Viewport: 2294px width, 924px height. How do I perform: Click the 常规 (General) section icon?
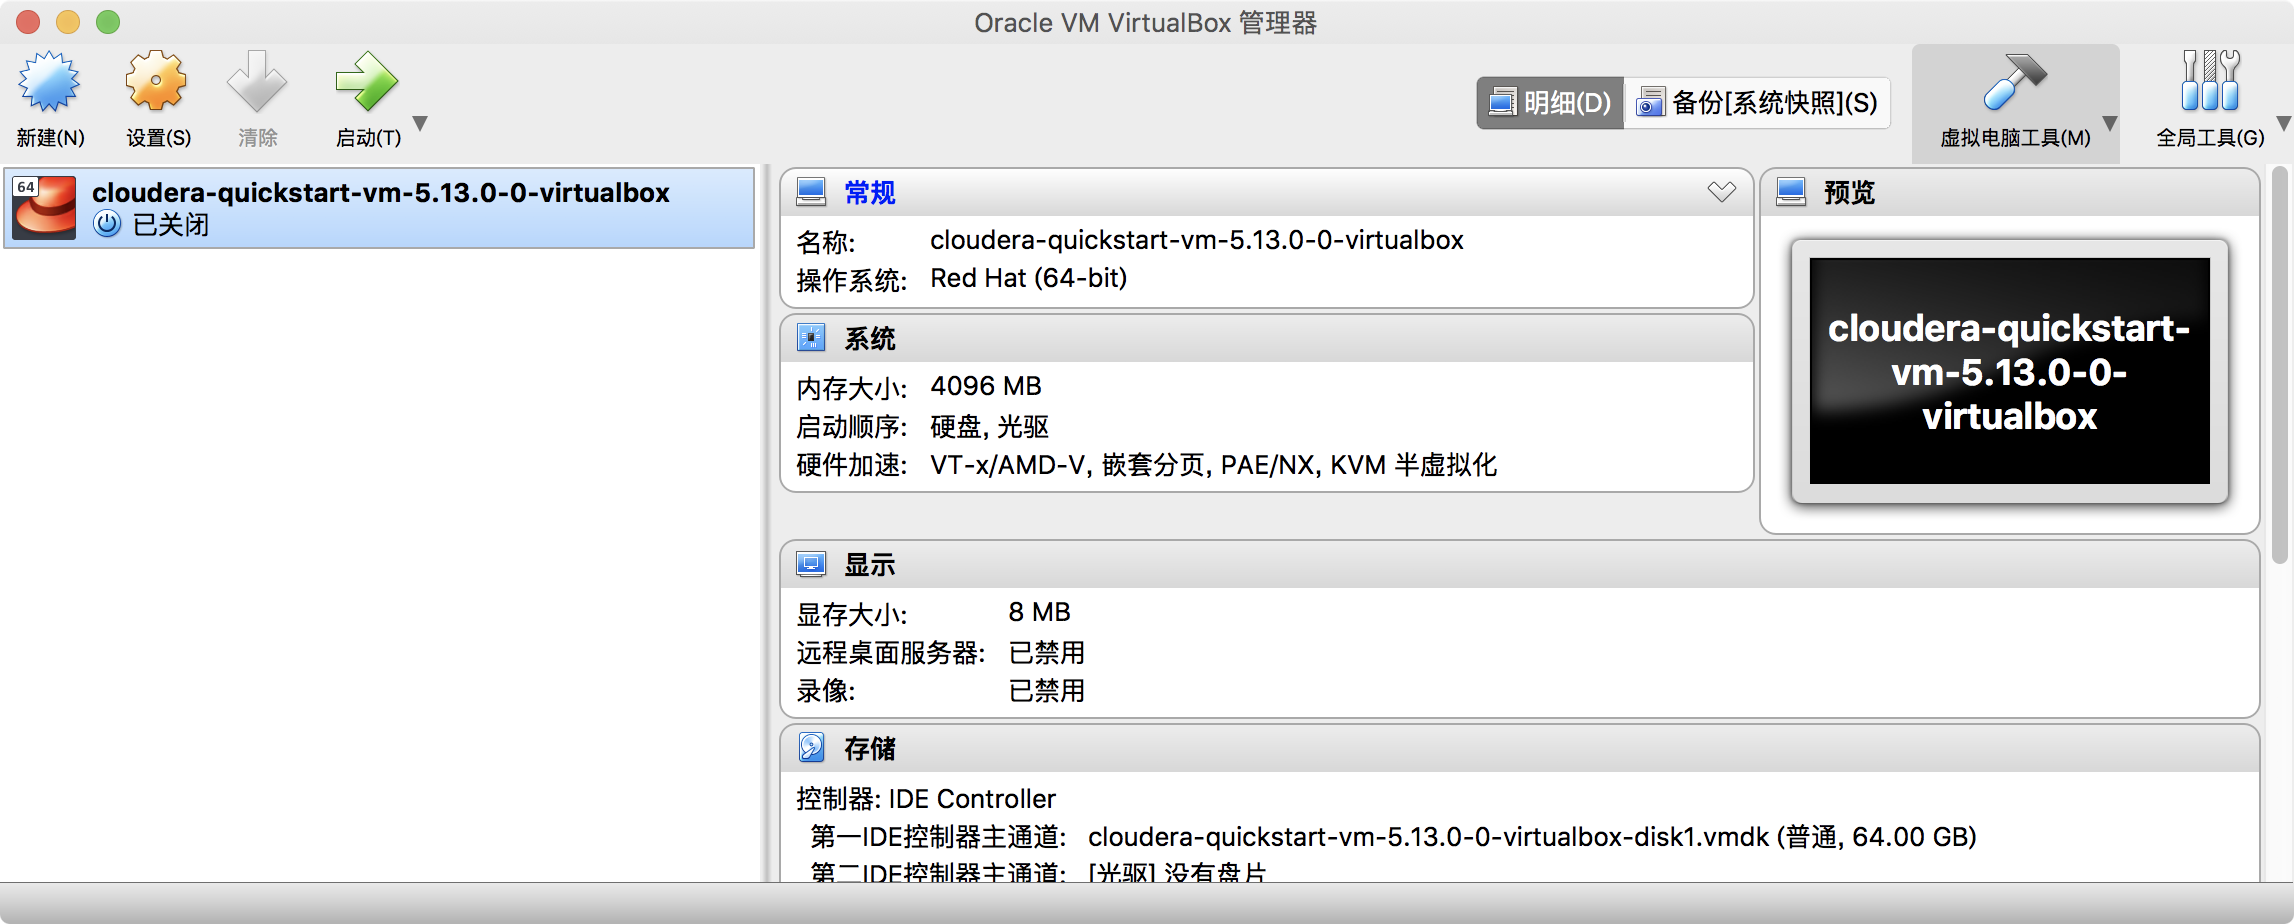pyautogui.click(x=811, y=192)
